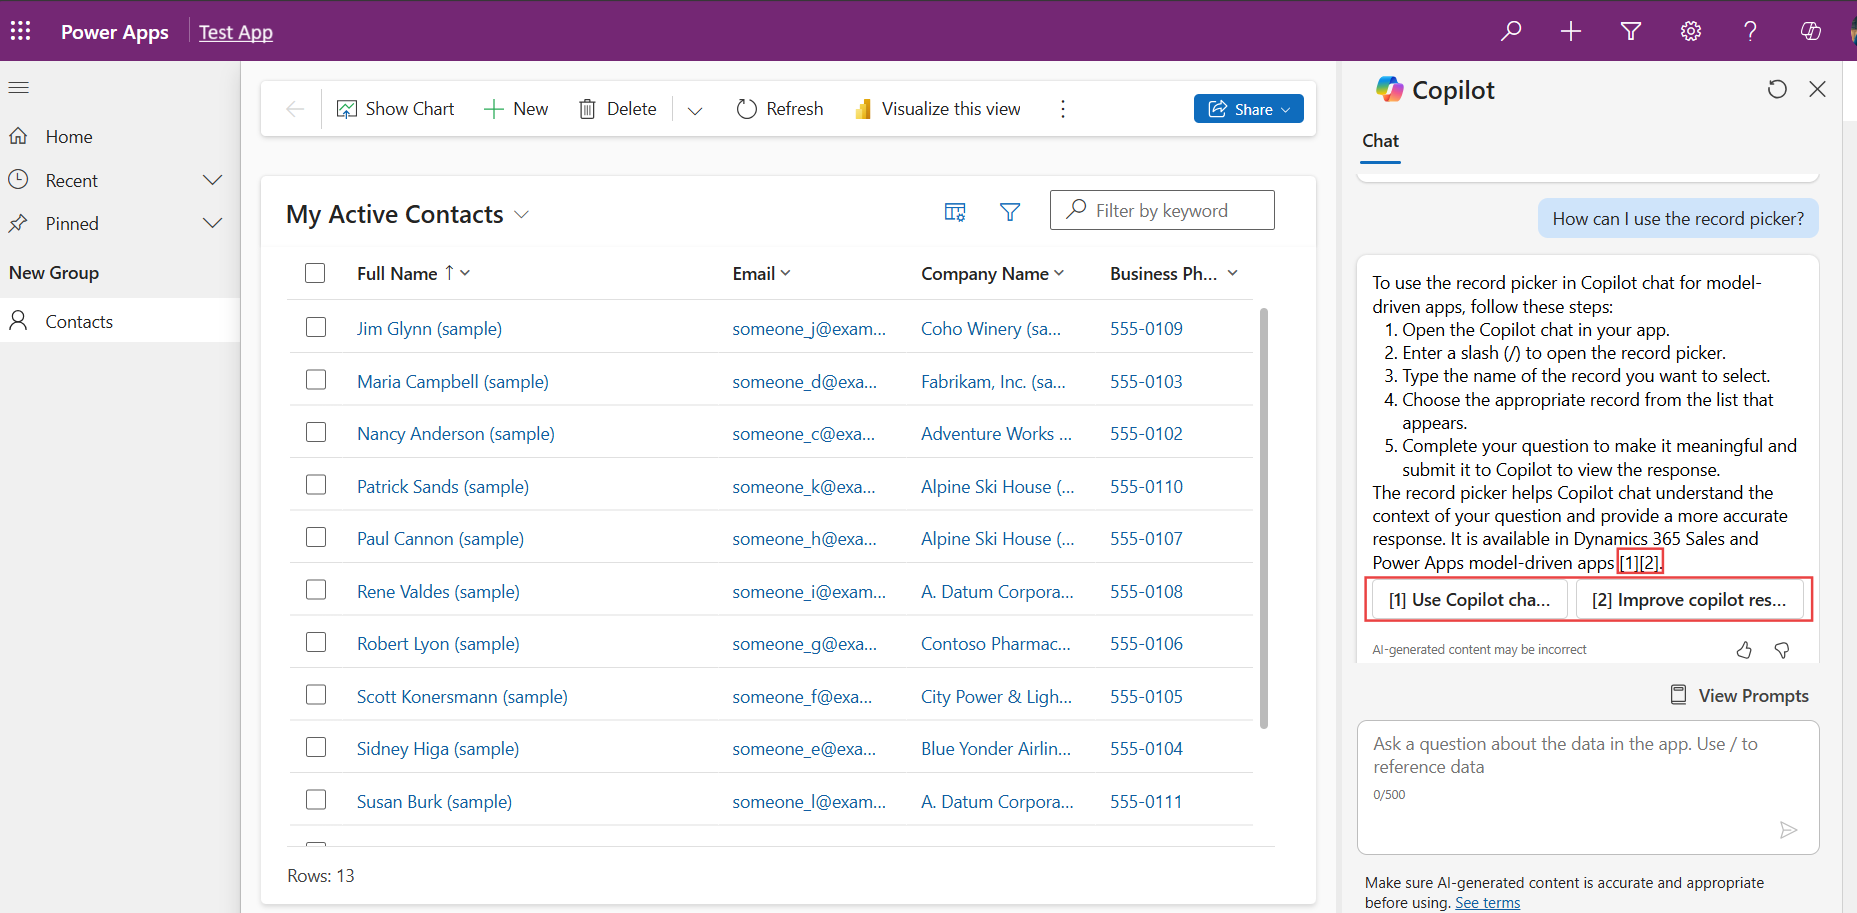Open Contacts in the left navigation

pos(79,321)
